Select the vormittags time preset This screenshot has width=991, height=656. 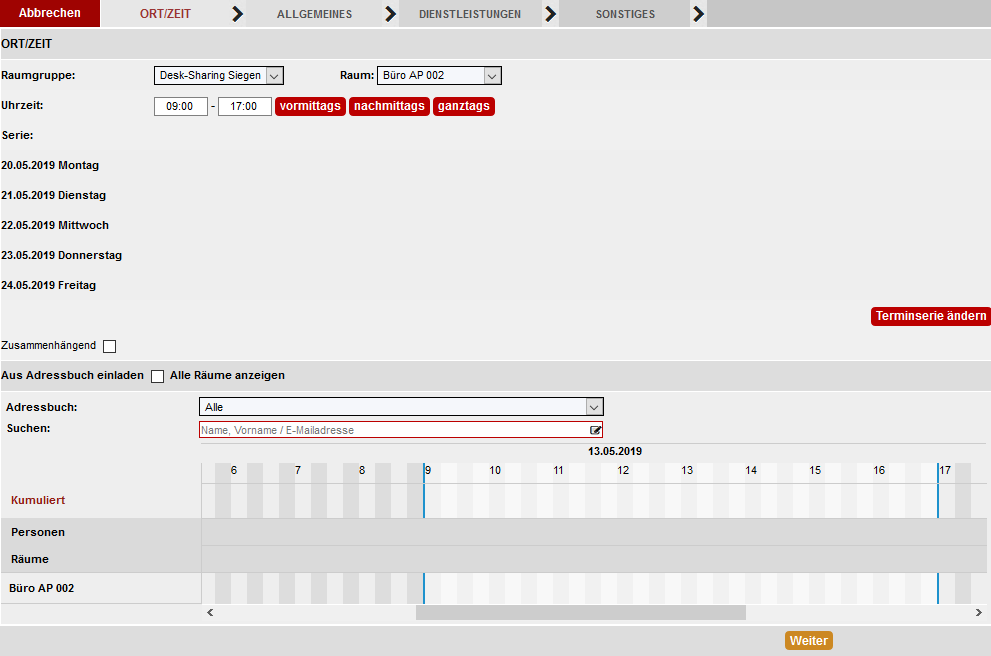point(310,106)
